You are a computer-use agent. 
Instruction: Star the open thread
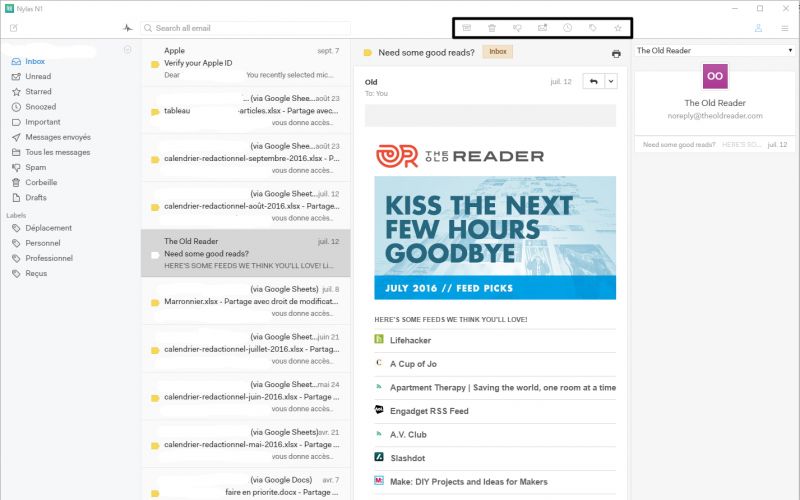tap(618, 28)
